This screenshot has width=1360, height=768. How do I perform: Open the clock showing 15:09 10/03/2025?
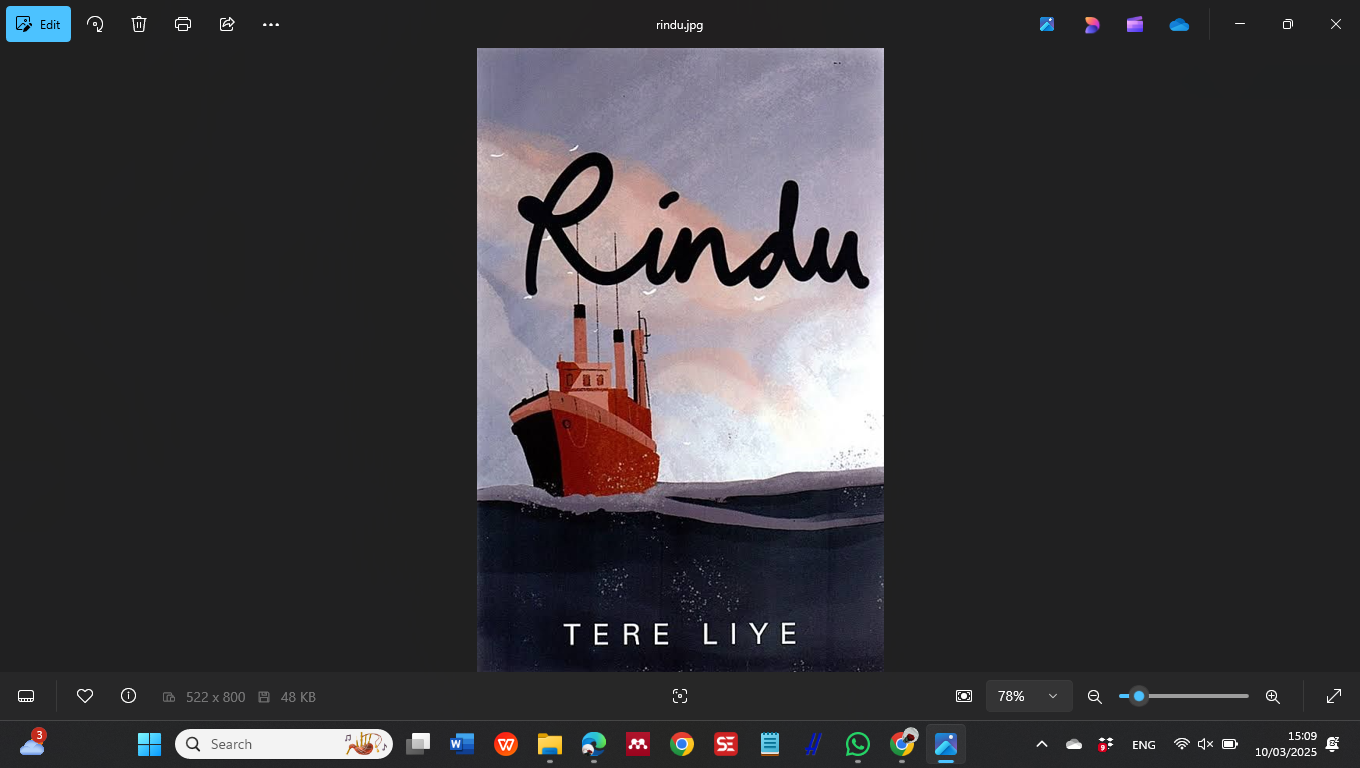(1287, 744)
